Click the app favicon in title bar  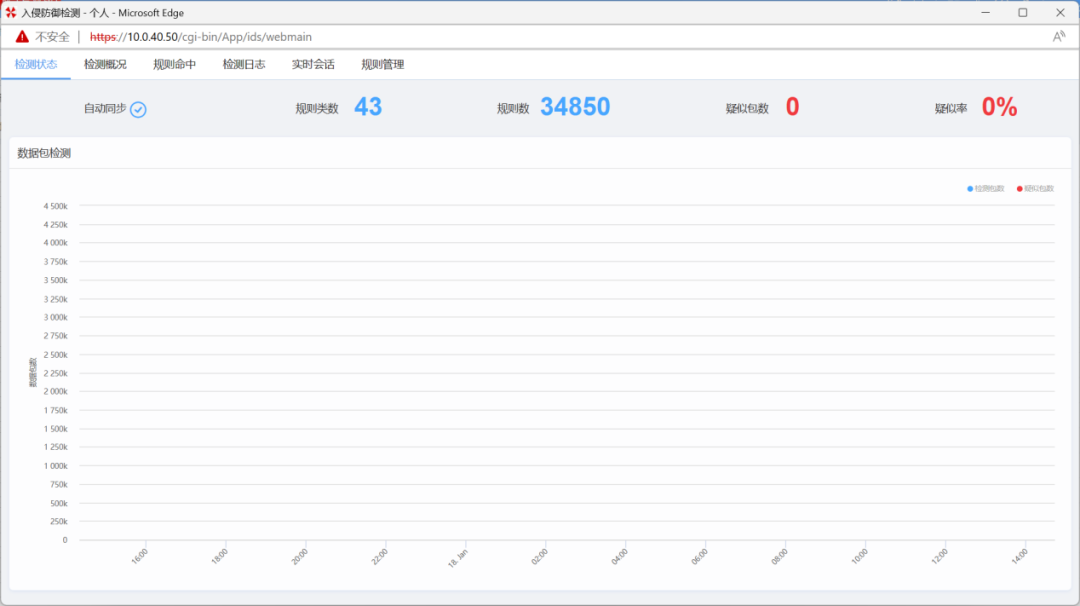tap(10, 12)
